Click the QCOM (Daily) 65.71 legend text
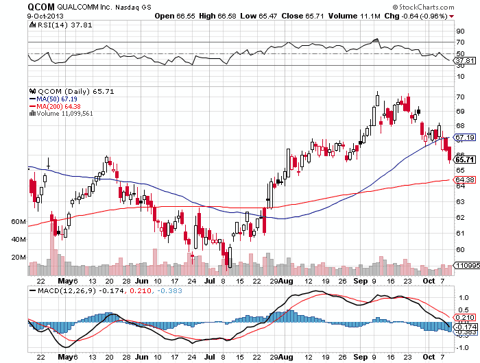This screenshot has height=363, width=480. [76, 91]
